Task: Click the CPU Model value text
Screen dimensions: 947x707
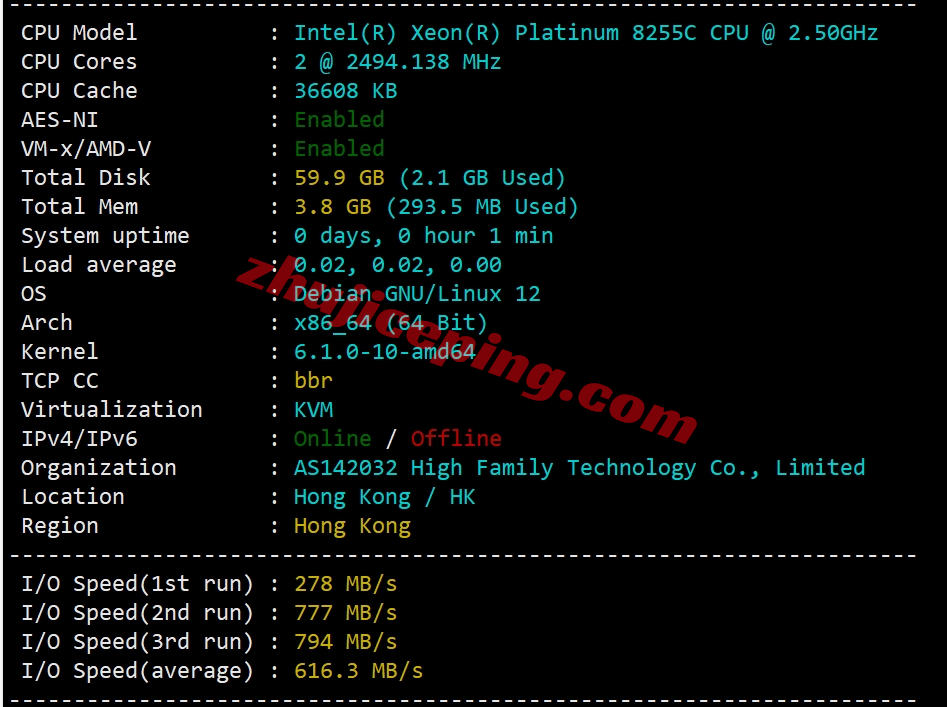Action: [585, 33]
